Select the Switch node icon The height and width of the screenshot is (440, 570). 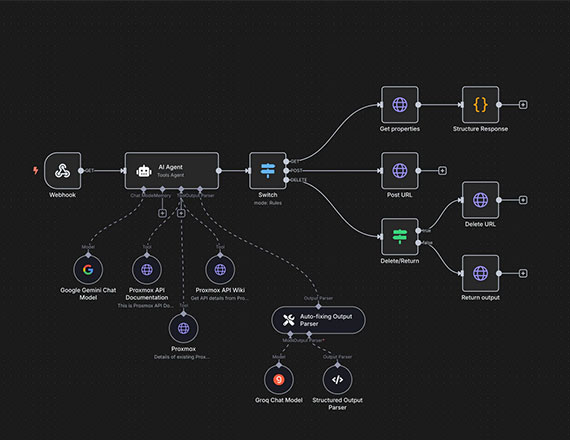[268, 171]
